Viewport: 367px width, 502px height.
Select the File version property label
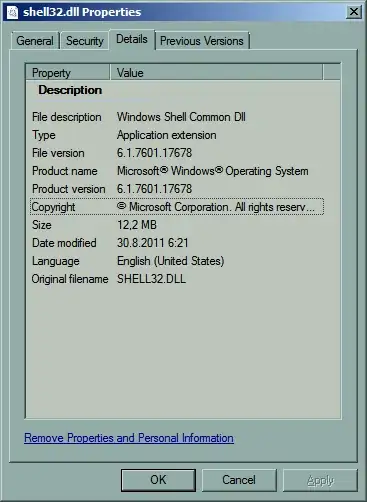(x=58, y=153)
